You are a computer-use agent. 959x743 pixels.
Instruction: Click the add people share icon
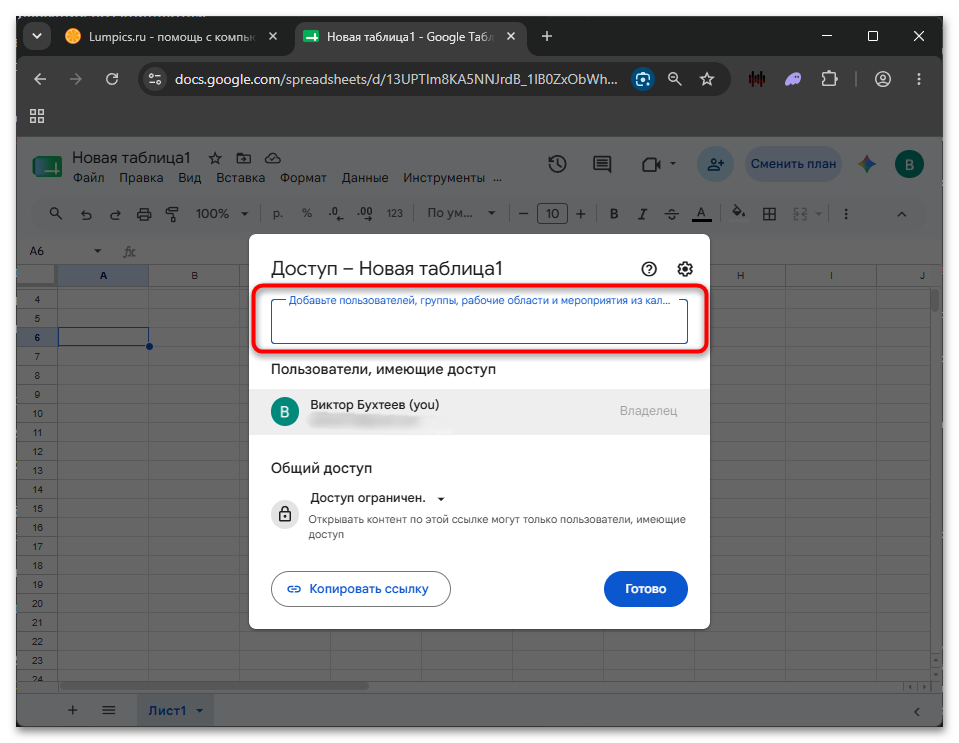(716, 164)
